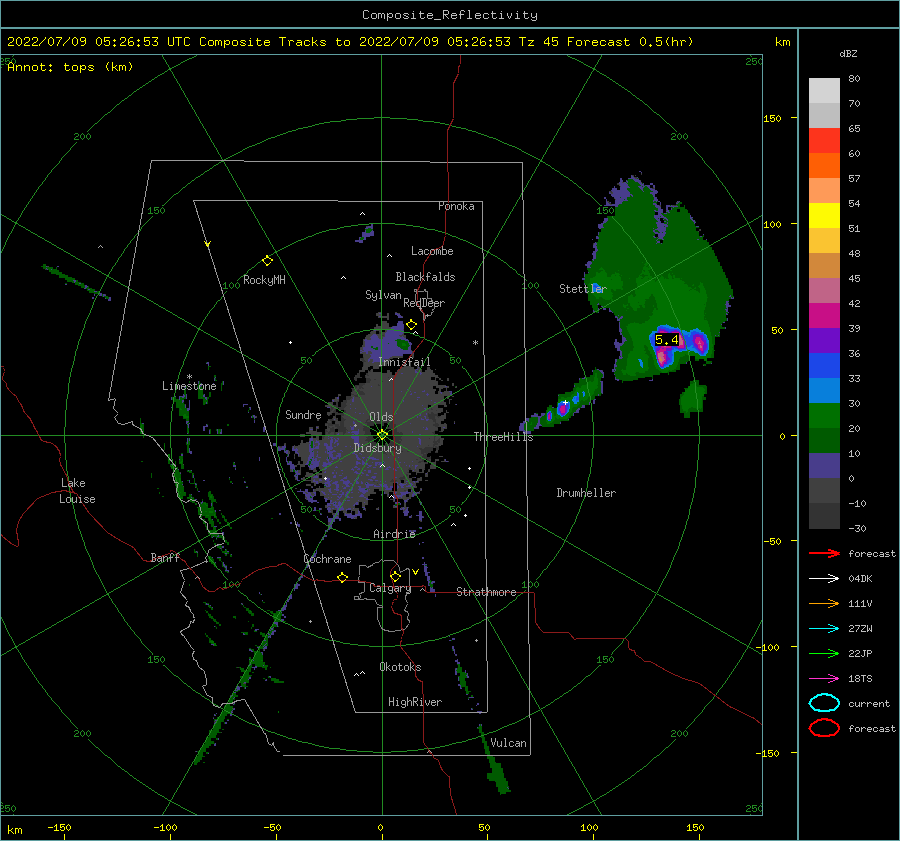This screenshot has width=900, height=841.
Task: Select the magenta 18TS arrow legend icon
Action: [824, 679]
